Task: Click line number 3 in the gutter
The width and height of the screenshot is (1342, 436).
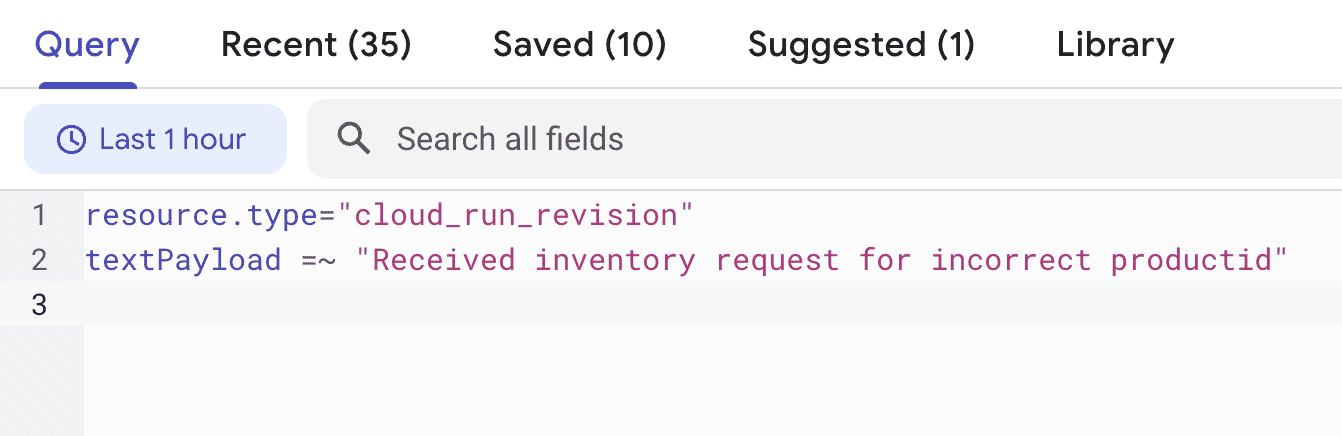Action: [x=39, y=304]
